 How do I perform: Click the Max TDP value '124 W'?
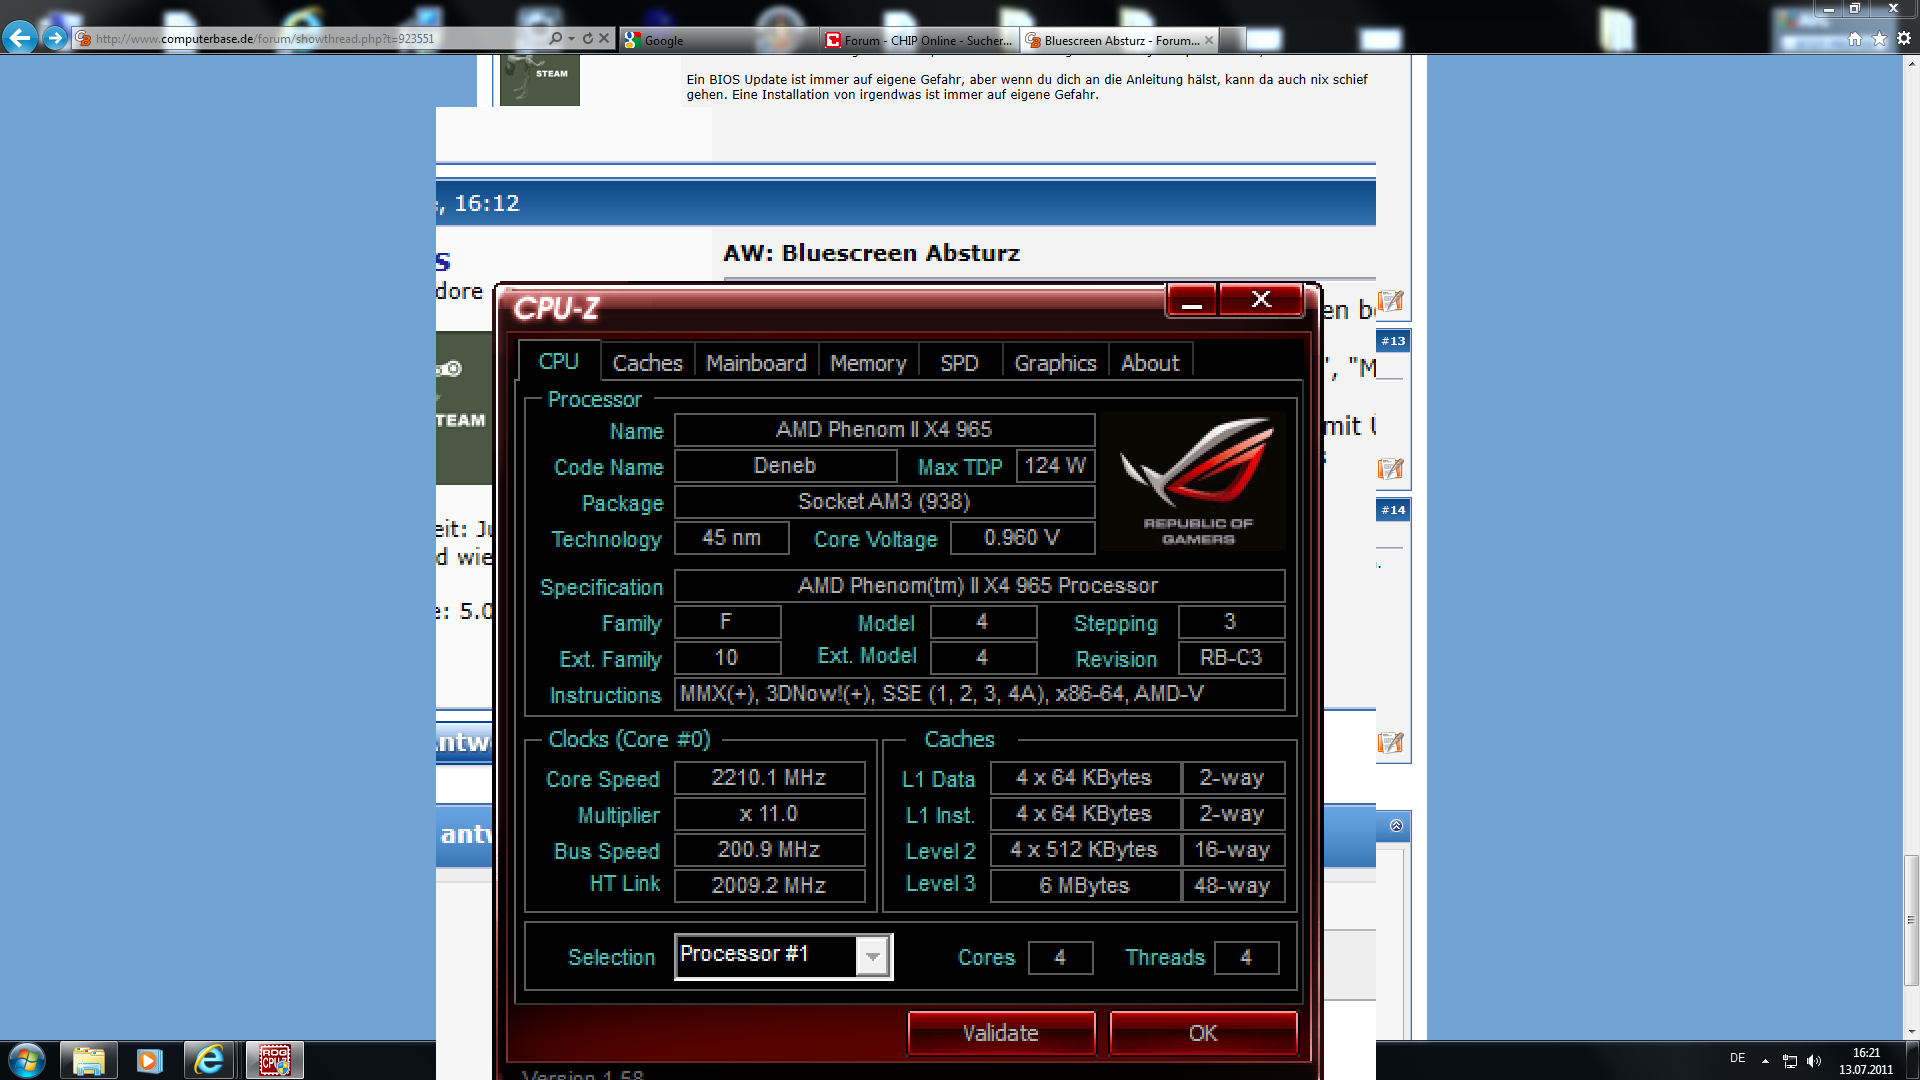click(x=1055, y=466)
